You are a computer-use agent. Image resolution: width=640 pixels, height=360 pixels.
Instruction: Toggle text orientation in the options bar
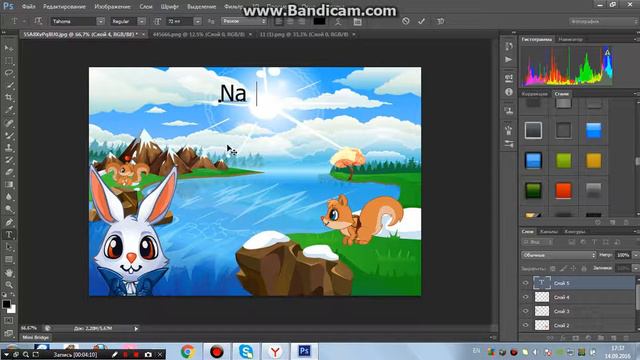tap(38, 21)
